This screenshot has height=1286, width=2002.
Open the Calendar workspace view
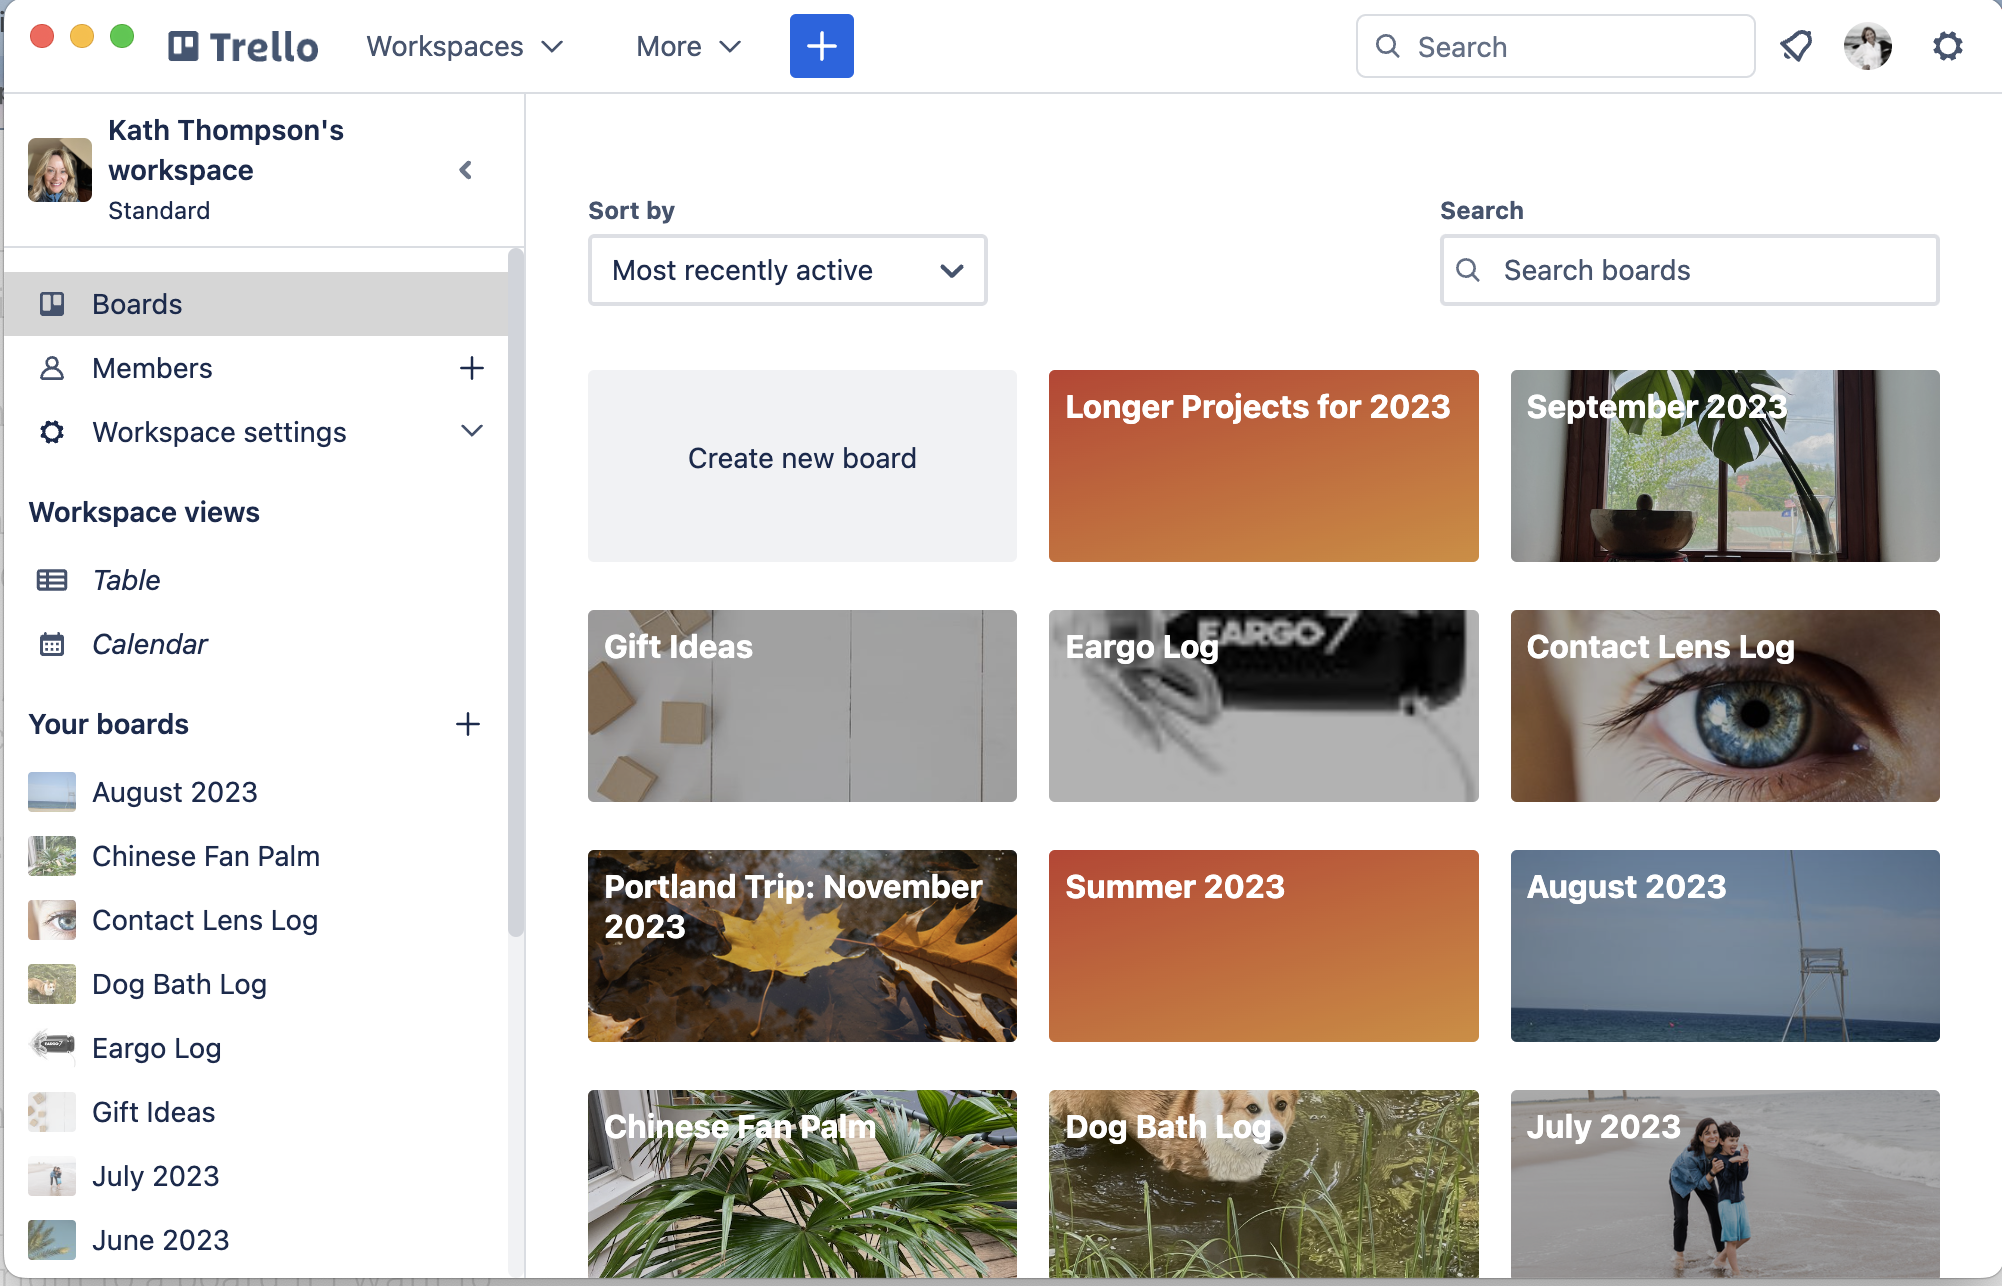pyautogui.click(x=149, y=644)
